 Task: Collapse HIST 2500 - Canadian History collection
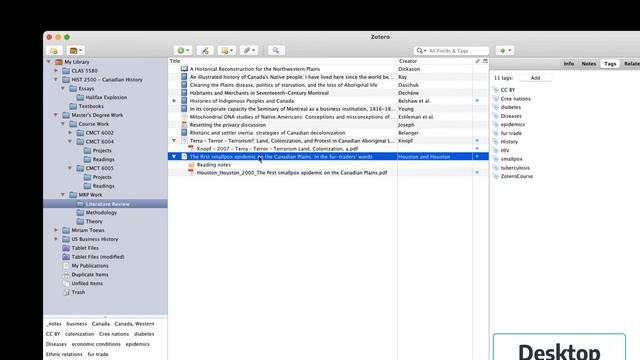click(x=56, y=80)
